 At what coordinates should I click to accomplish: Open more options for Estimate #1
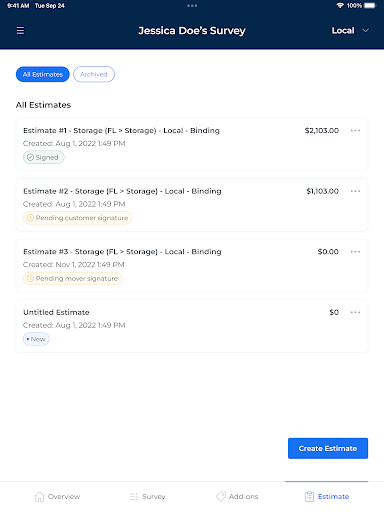pos(355,130)
